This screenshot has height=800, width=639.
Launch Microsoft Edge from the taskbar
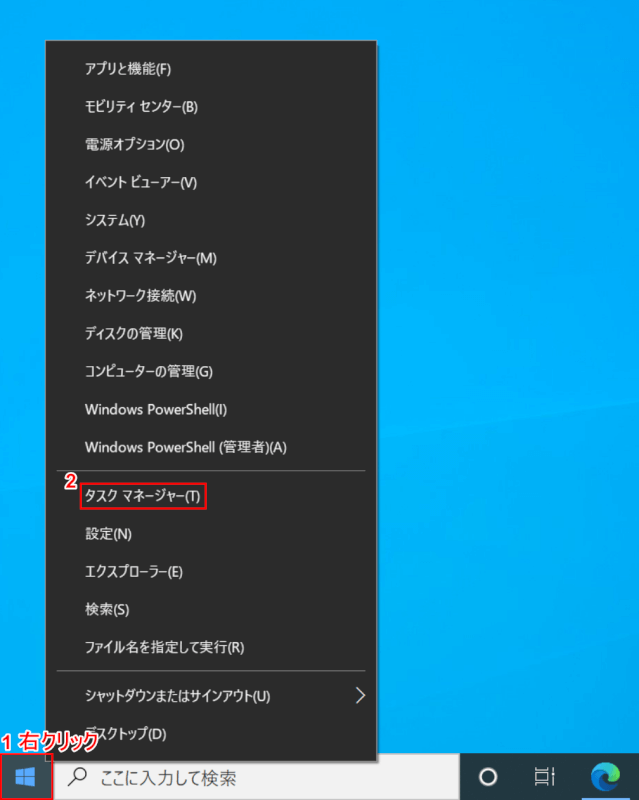point(605,777)
